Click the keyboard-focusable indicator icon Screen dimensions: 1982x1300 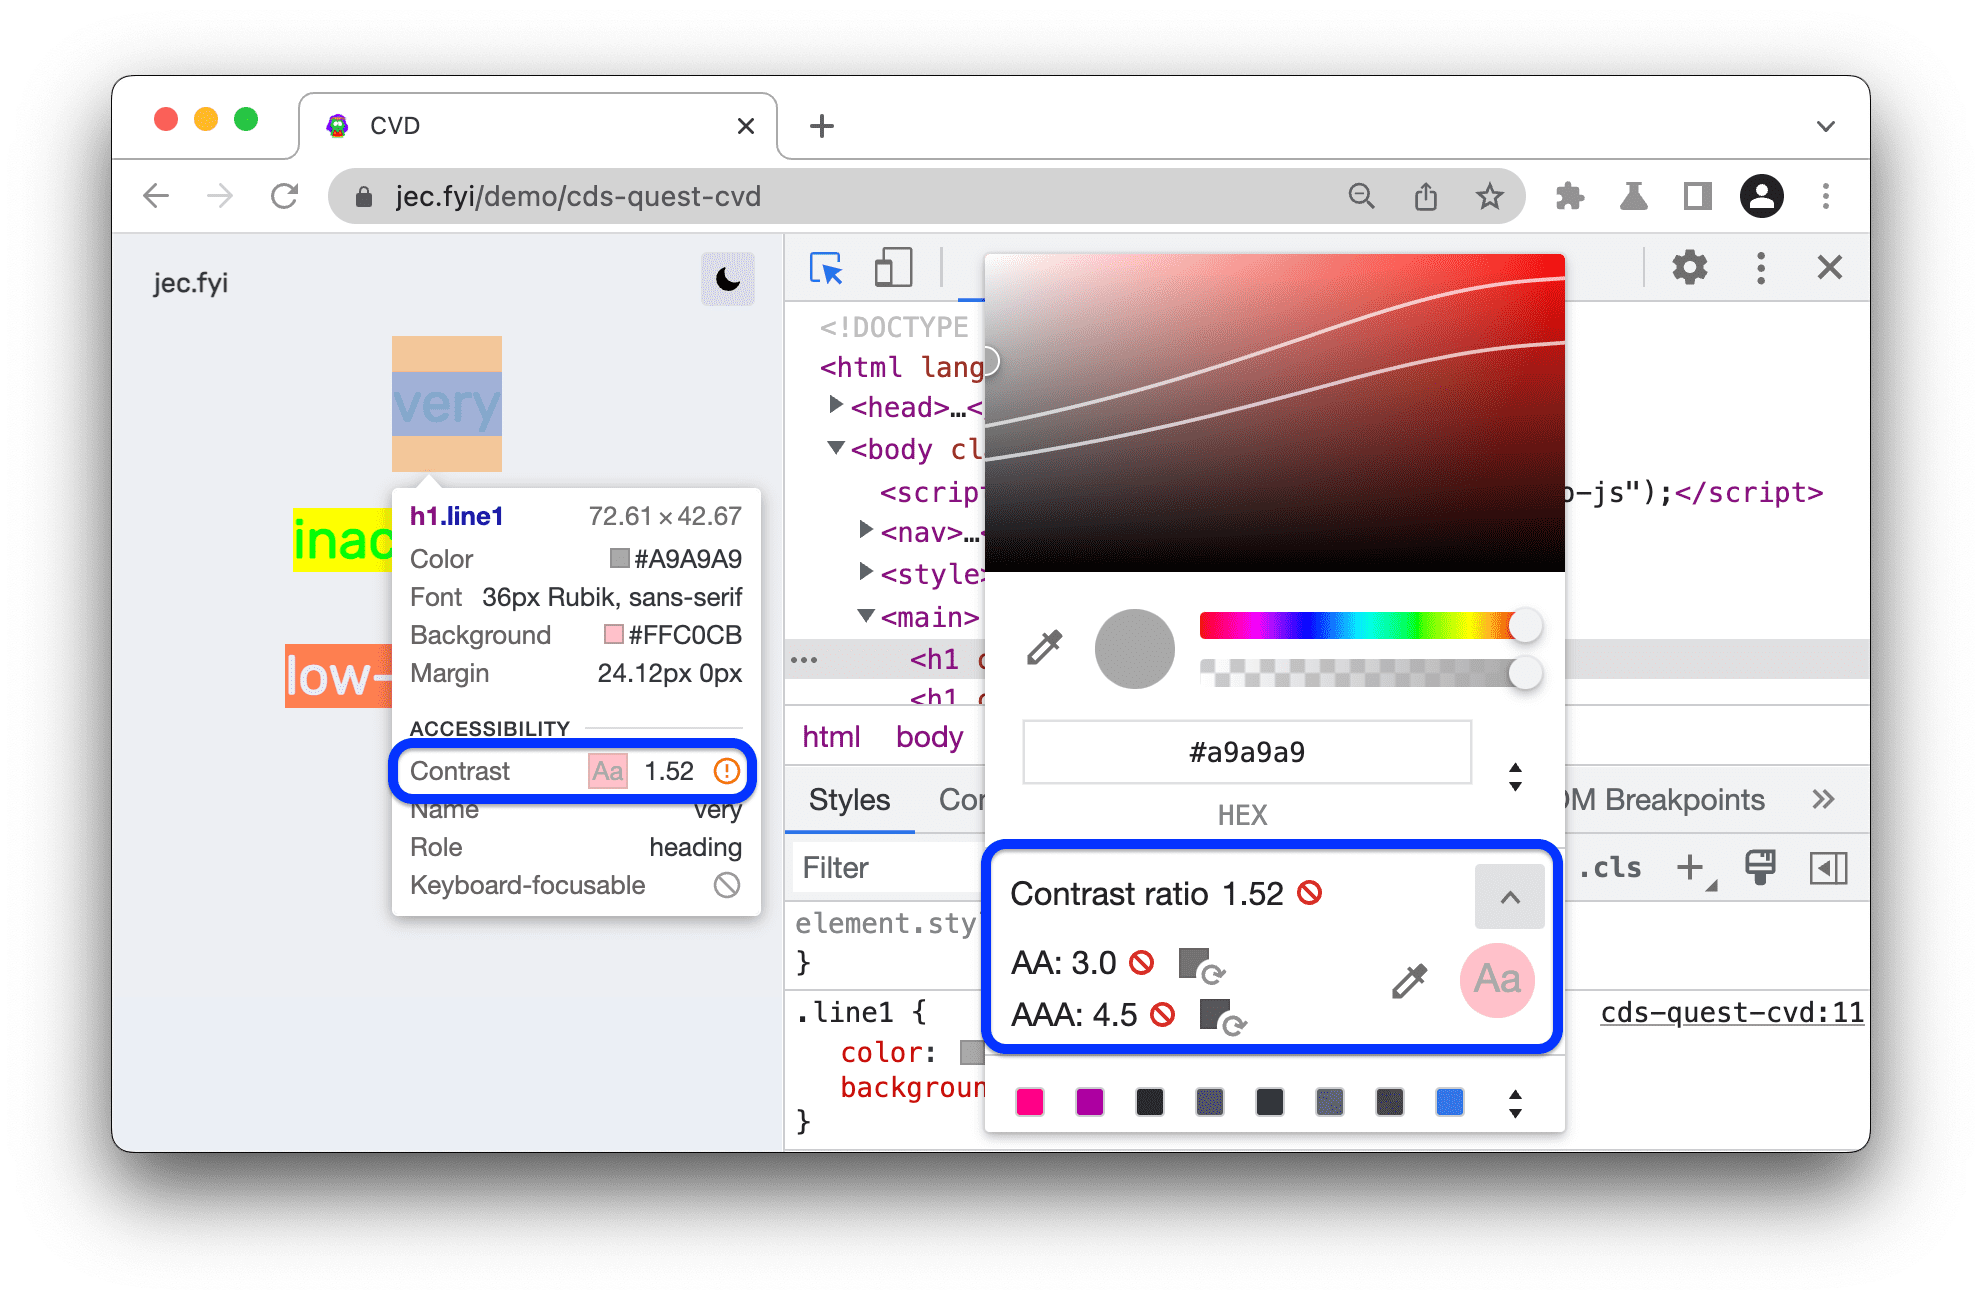[728, 886]
